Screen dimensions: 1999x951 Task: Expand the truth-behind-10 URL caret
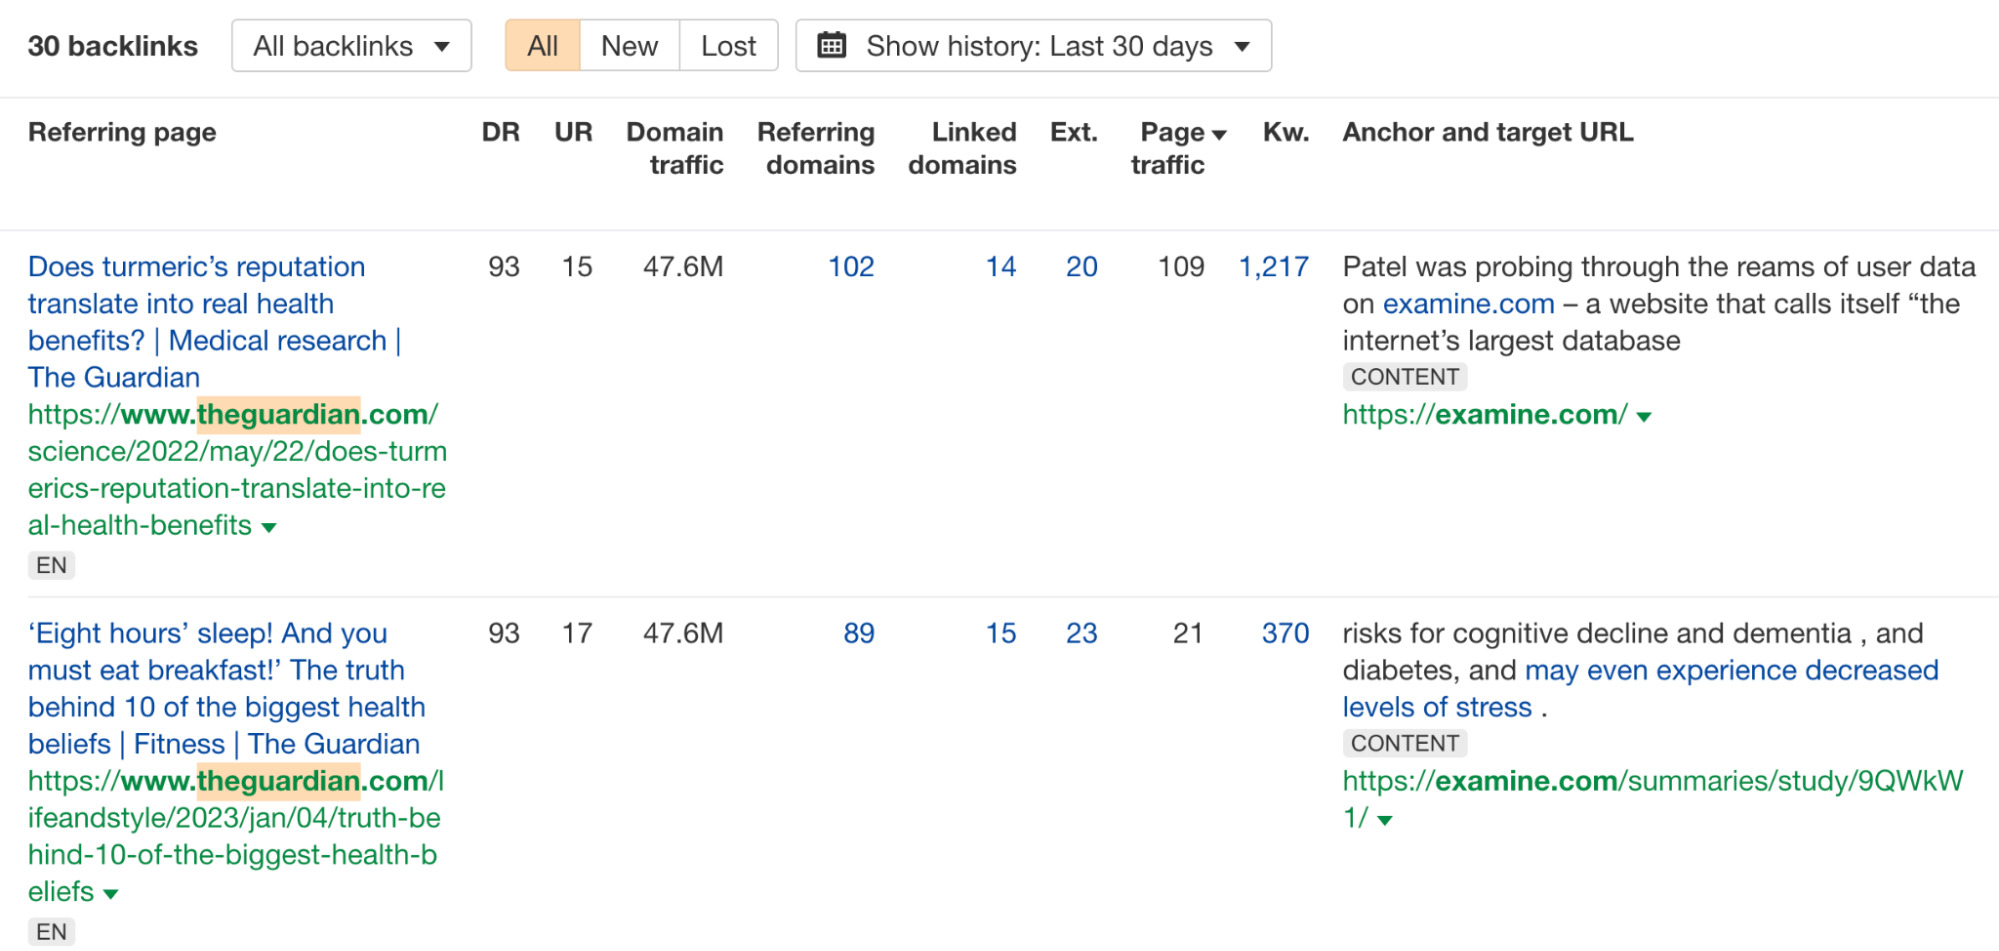tap(111, 894)
